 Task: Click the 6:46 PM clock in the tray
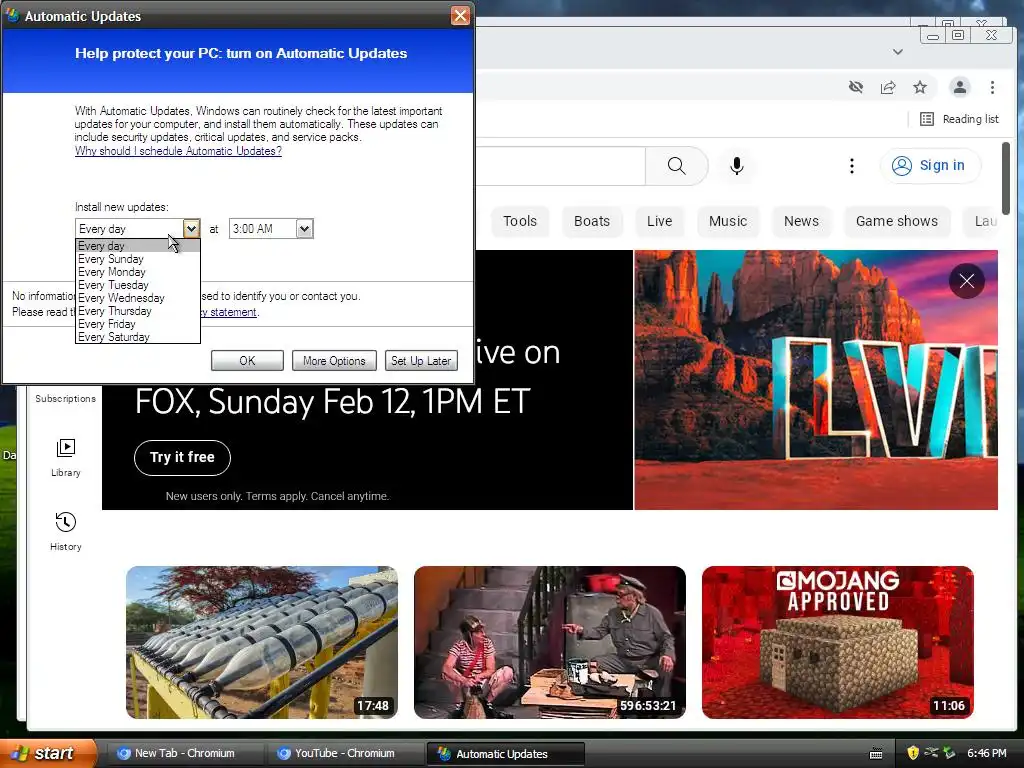(987, 753)
